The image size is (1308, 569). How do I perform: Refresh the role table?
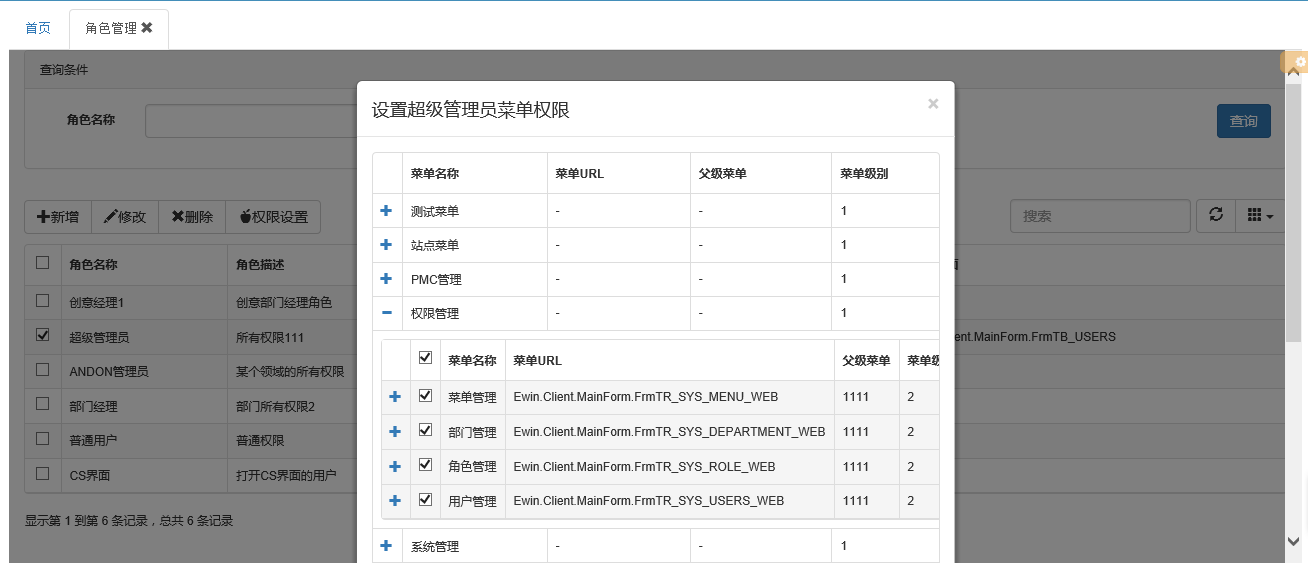pos(1216,215)
